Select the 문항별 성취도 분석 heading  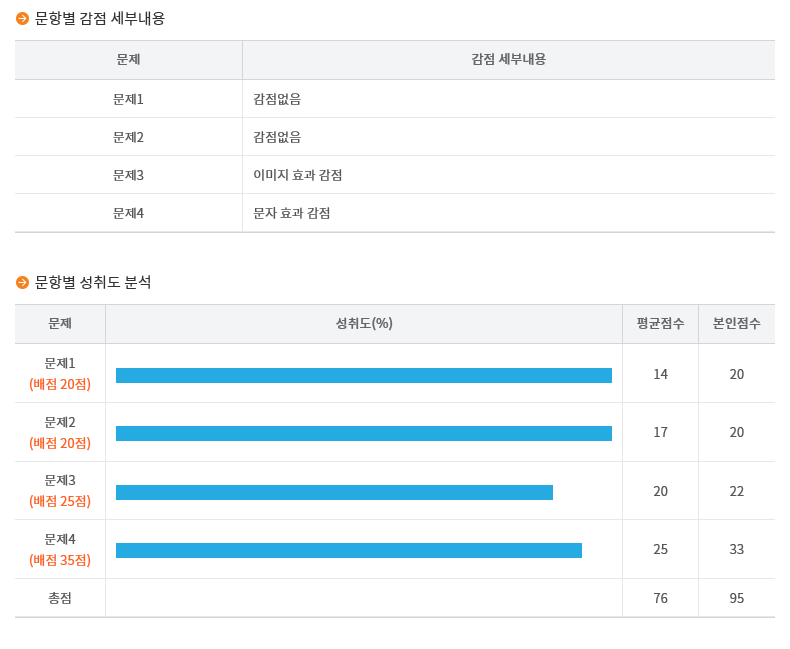[x=93, y=282]
